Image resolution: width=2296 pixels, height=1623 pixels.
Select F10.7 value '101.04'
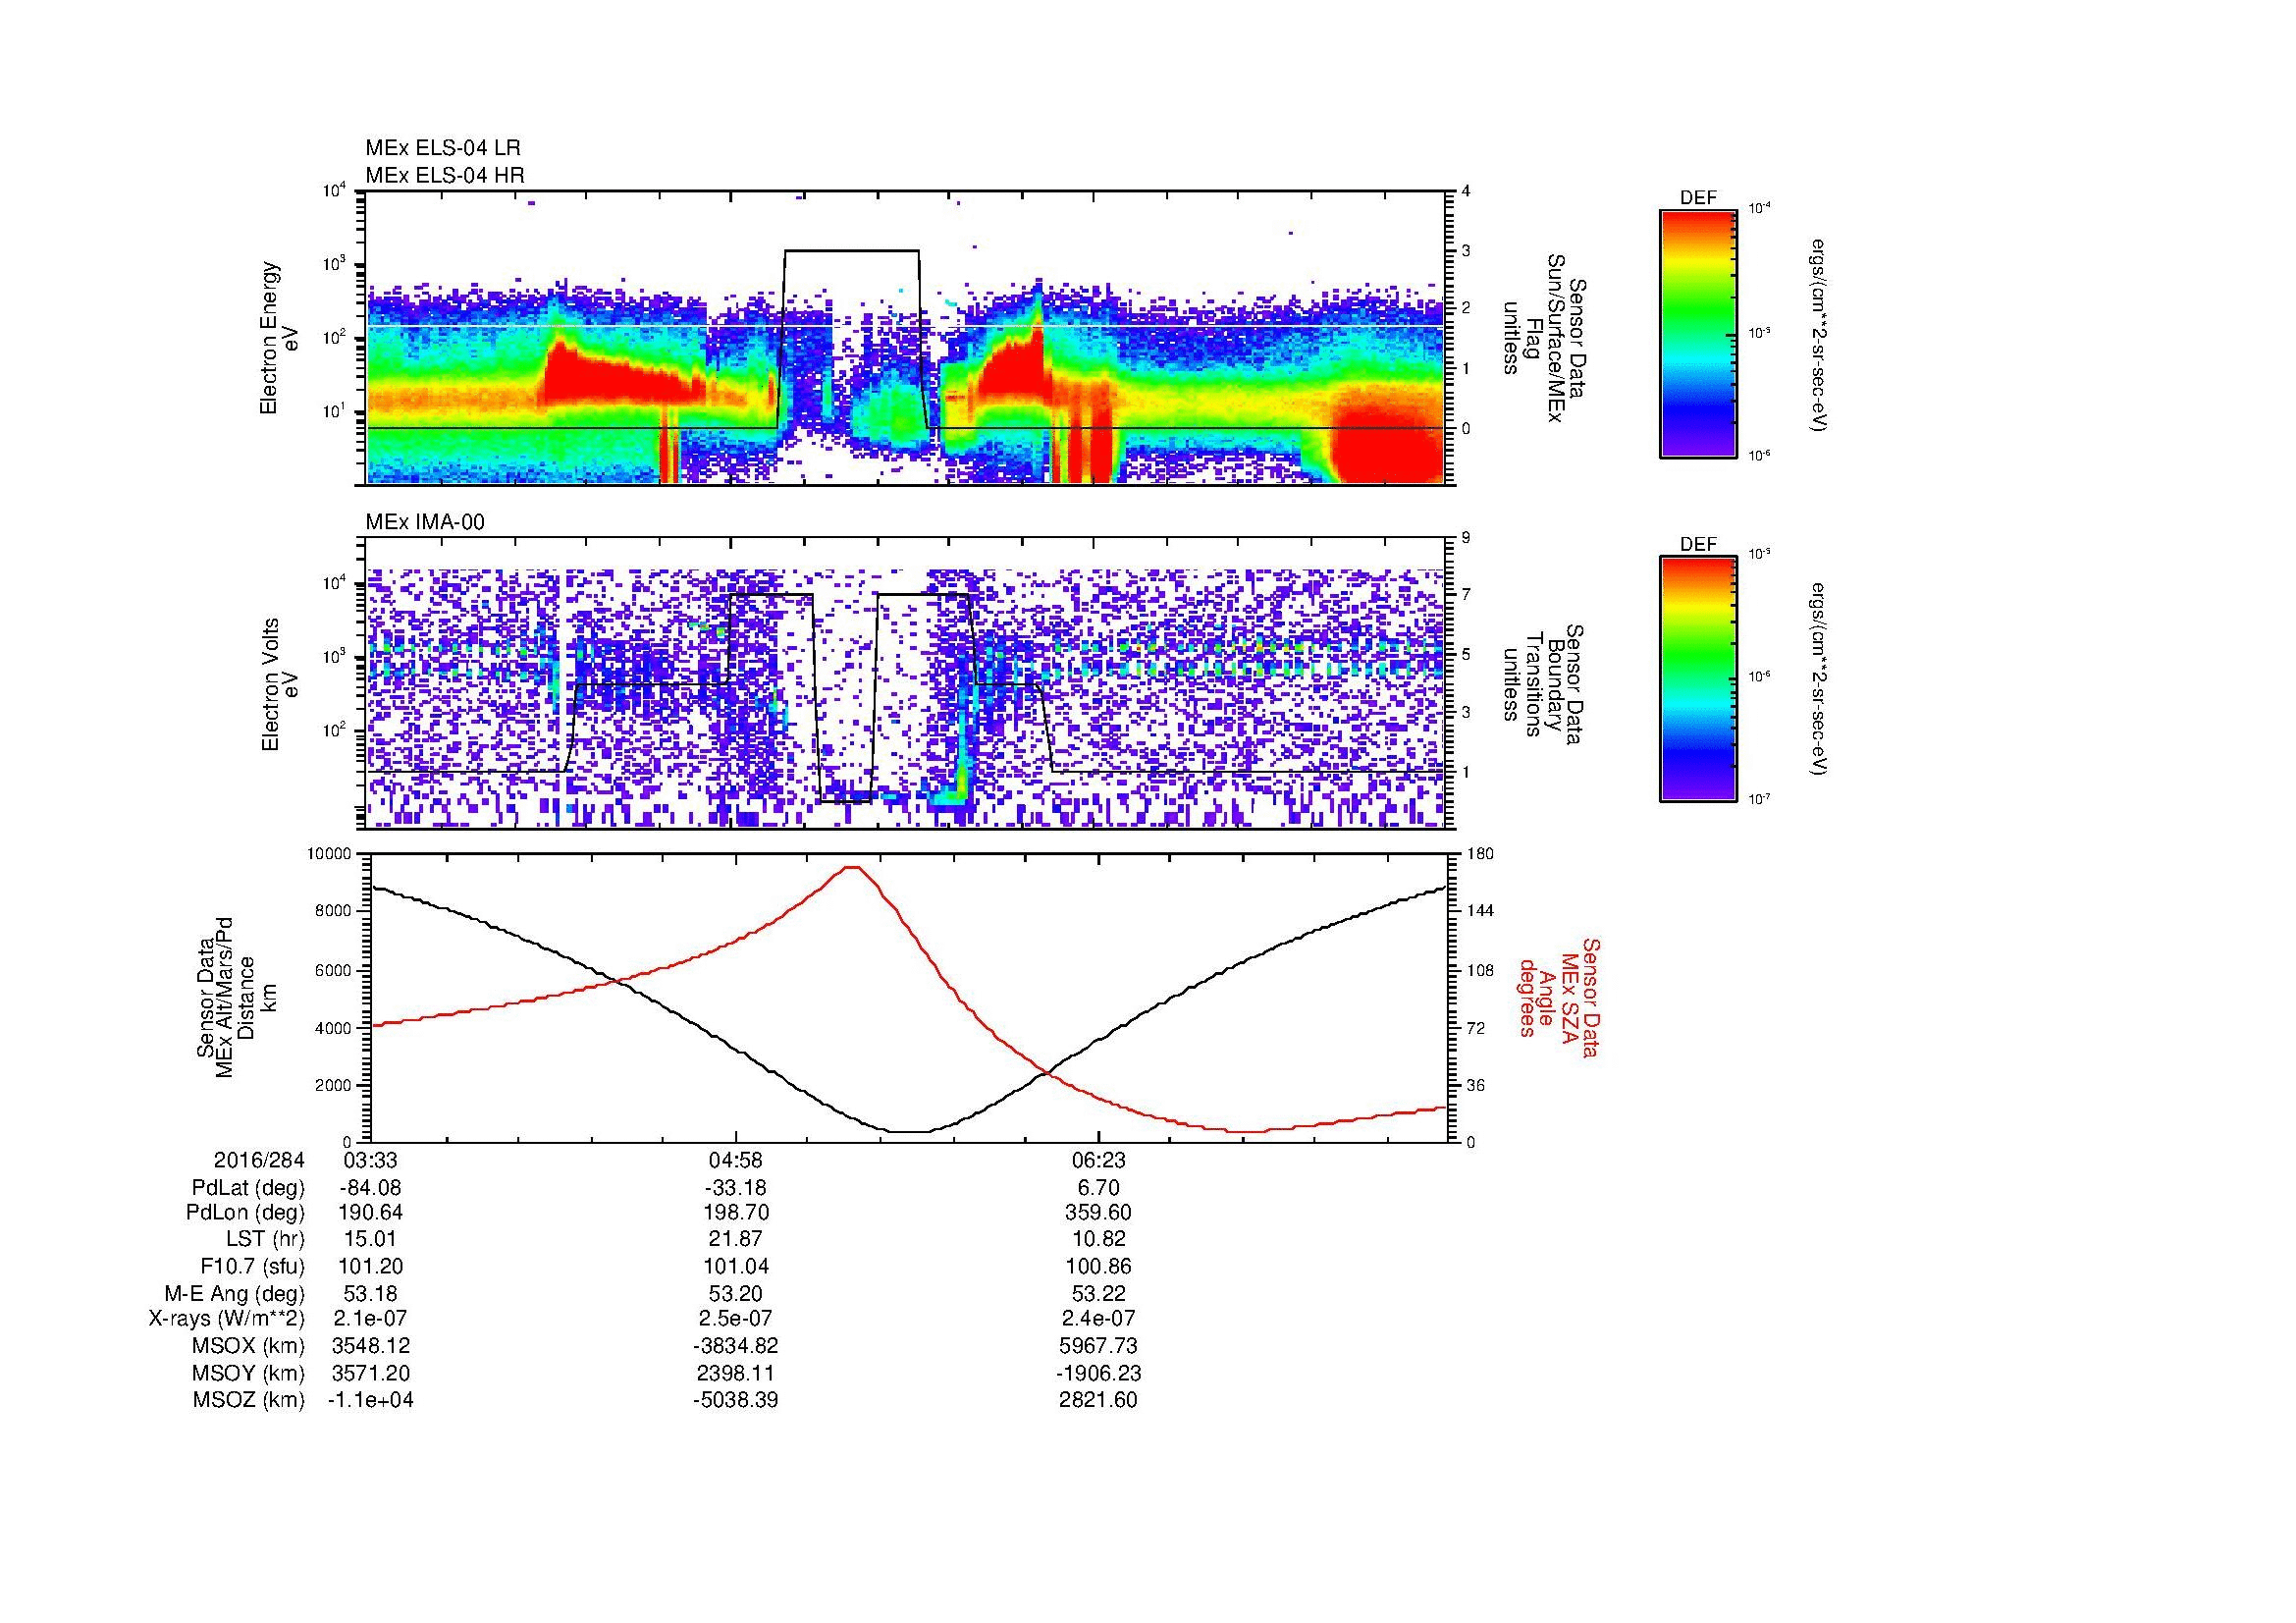[736, 1266]
